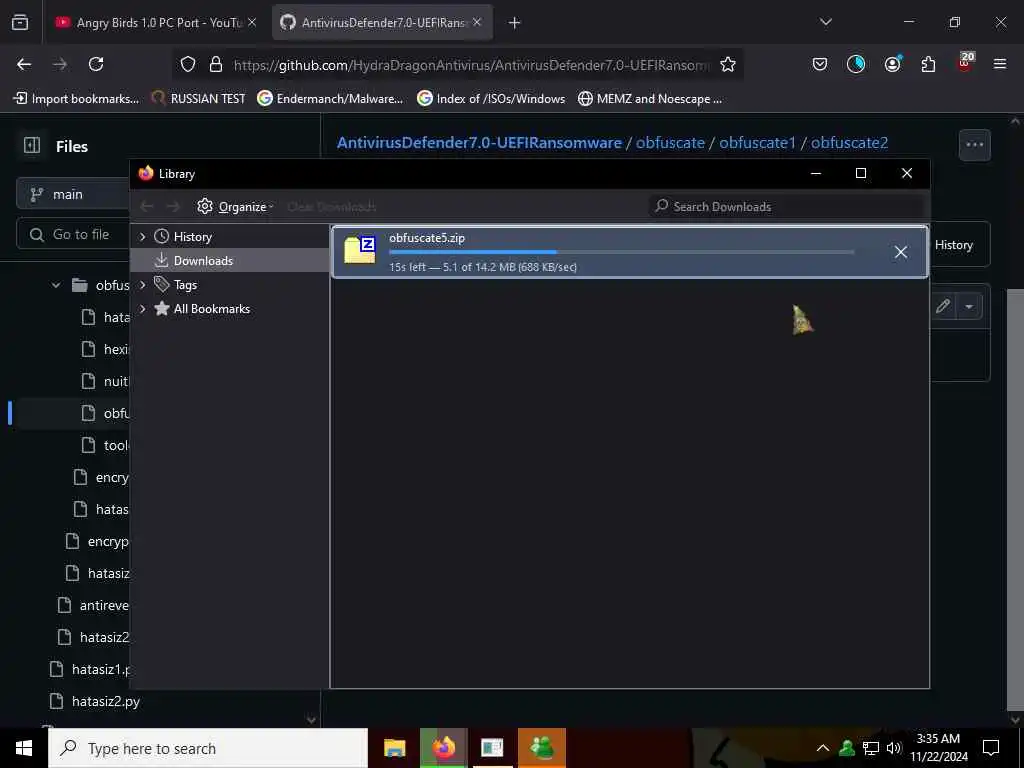Screen dimensions: 1024x768
Task: Open a new tab with plus button
Action: (x=515, y=23)
